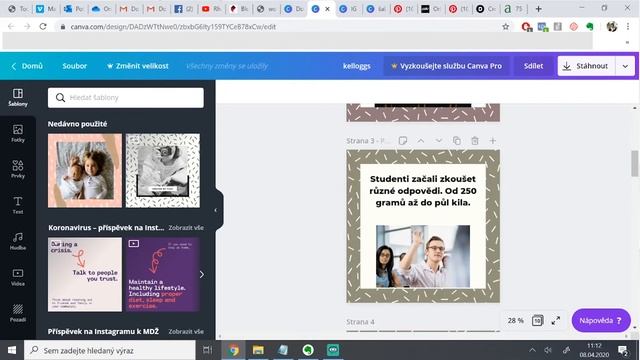Image resolution: width=640 pixels, height=360 pixels.
Task: Duplicate page Strana 3
Action: 457,141
